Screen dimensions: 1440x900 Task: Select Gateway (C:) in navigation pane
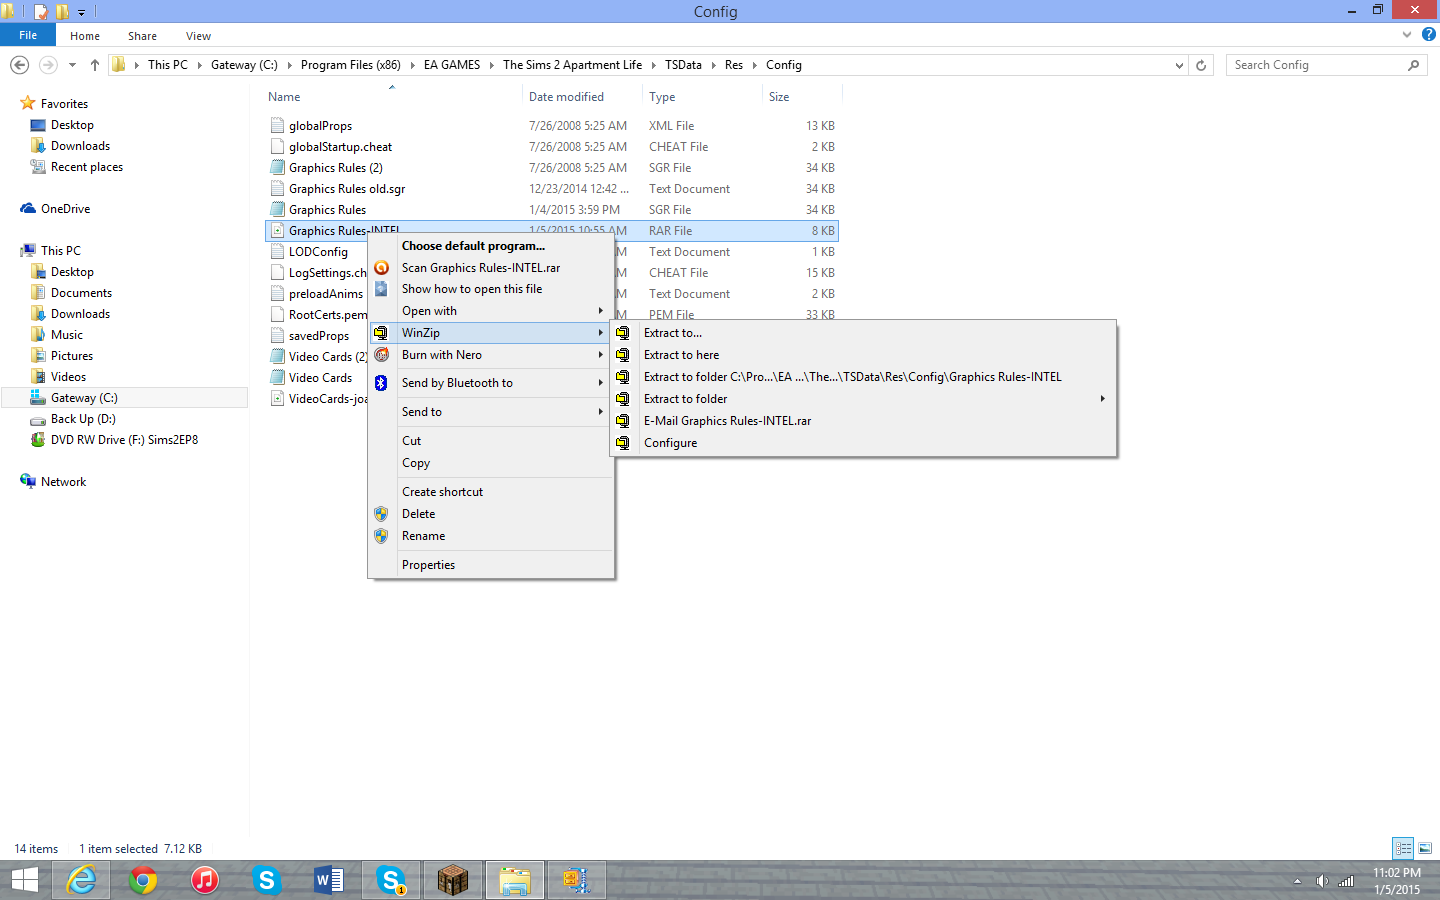84,398
